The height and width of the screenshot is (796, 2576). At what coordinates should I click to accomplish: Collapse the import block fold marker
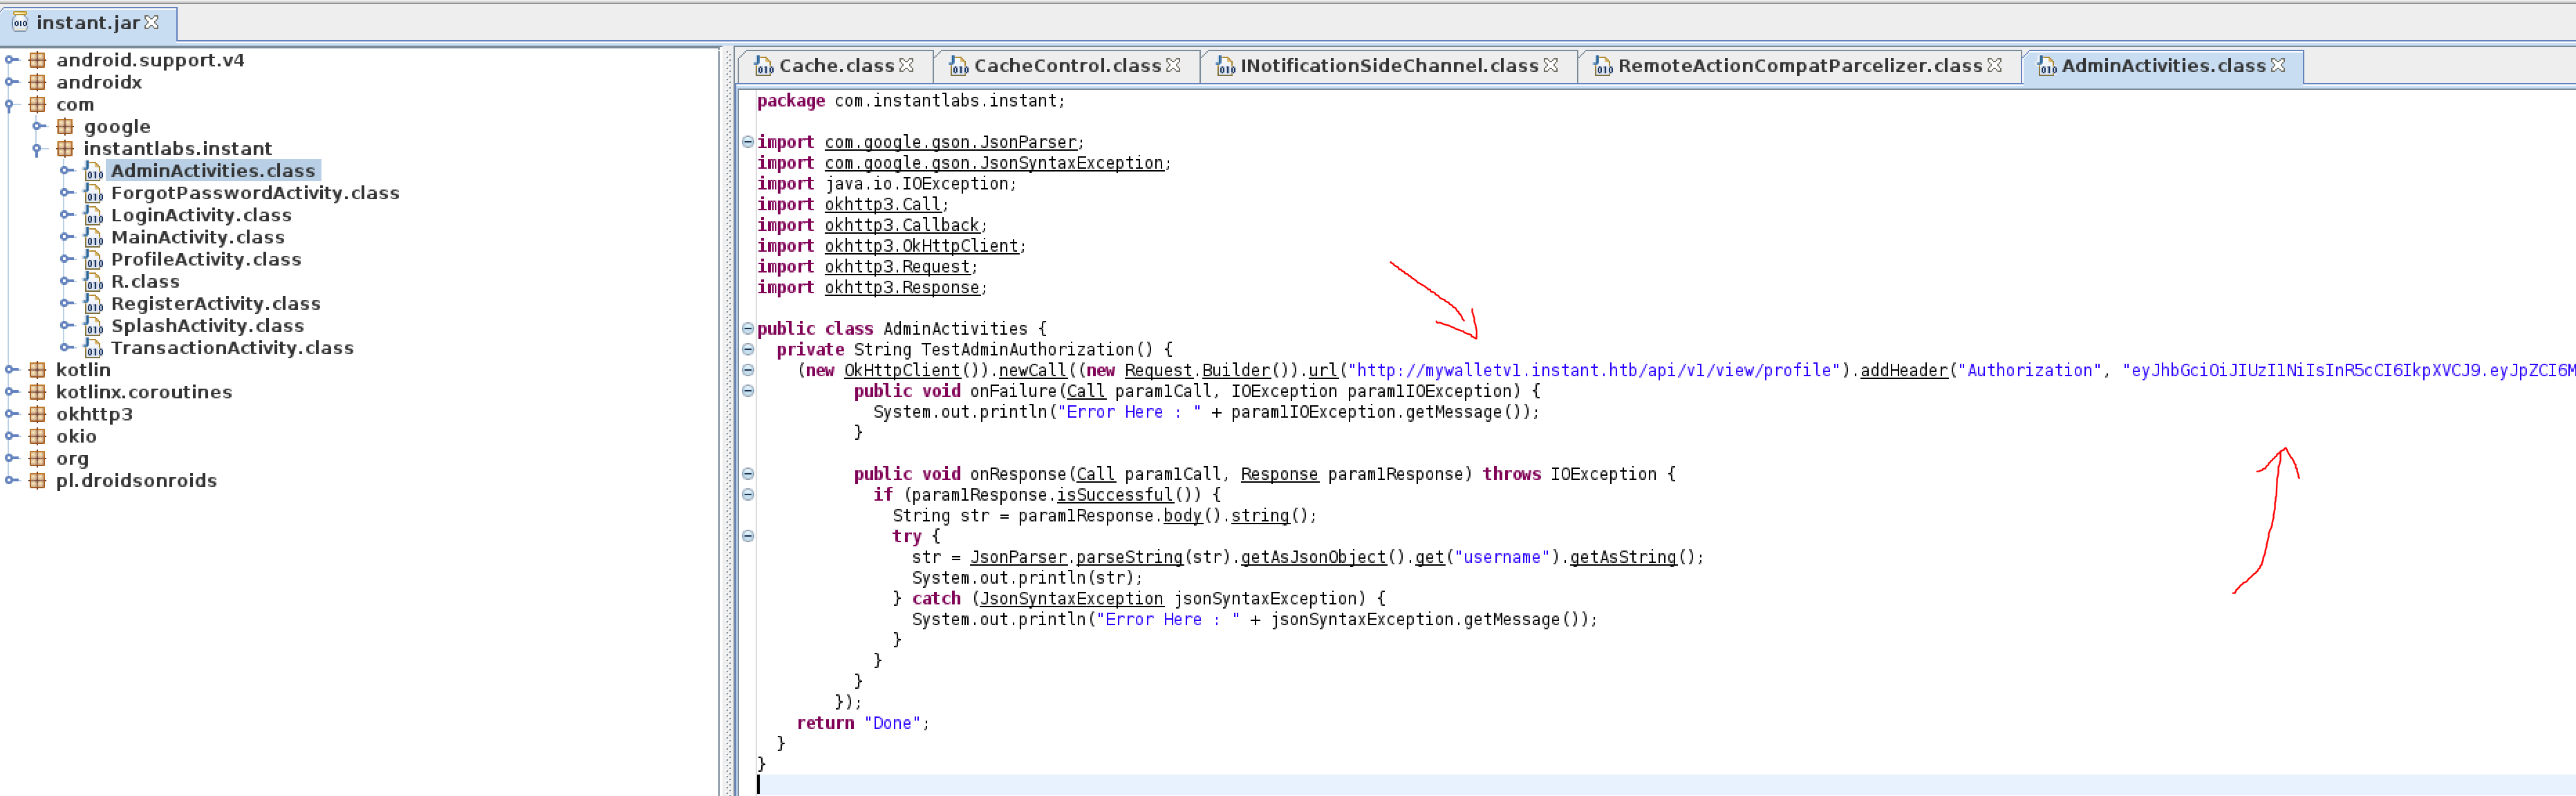[x=747, y=142]
